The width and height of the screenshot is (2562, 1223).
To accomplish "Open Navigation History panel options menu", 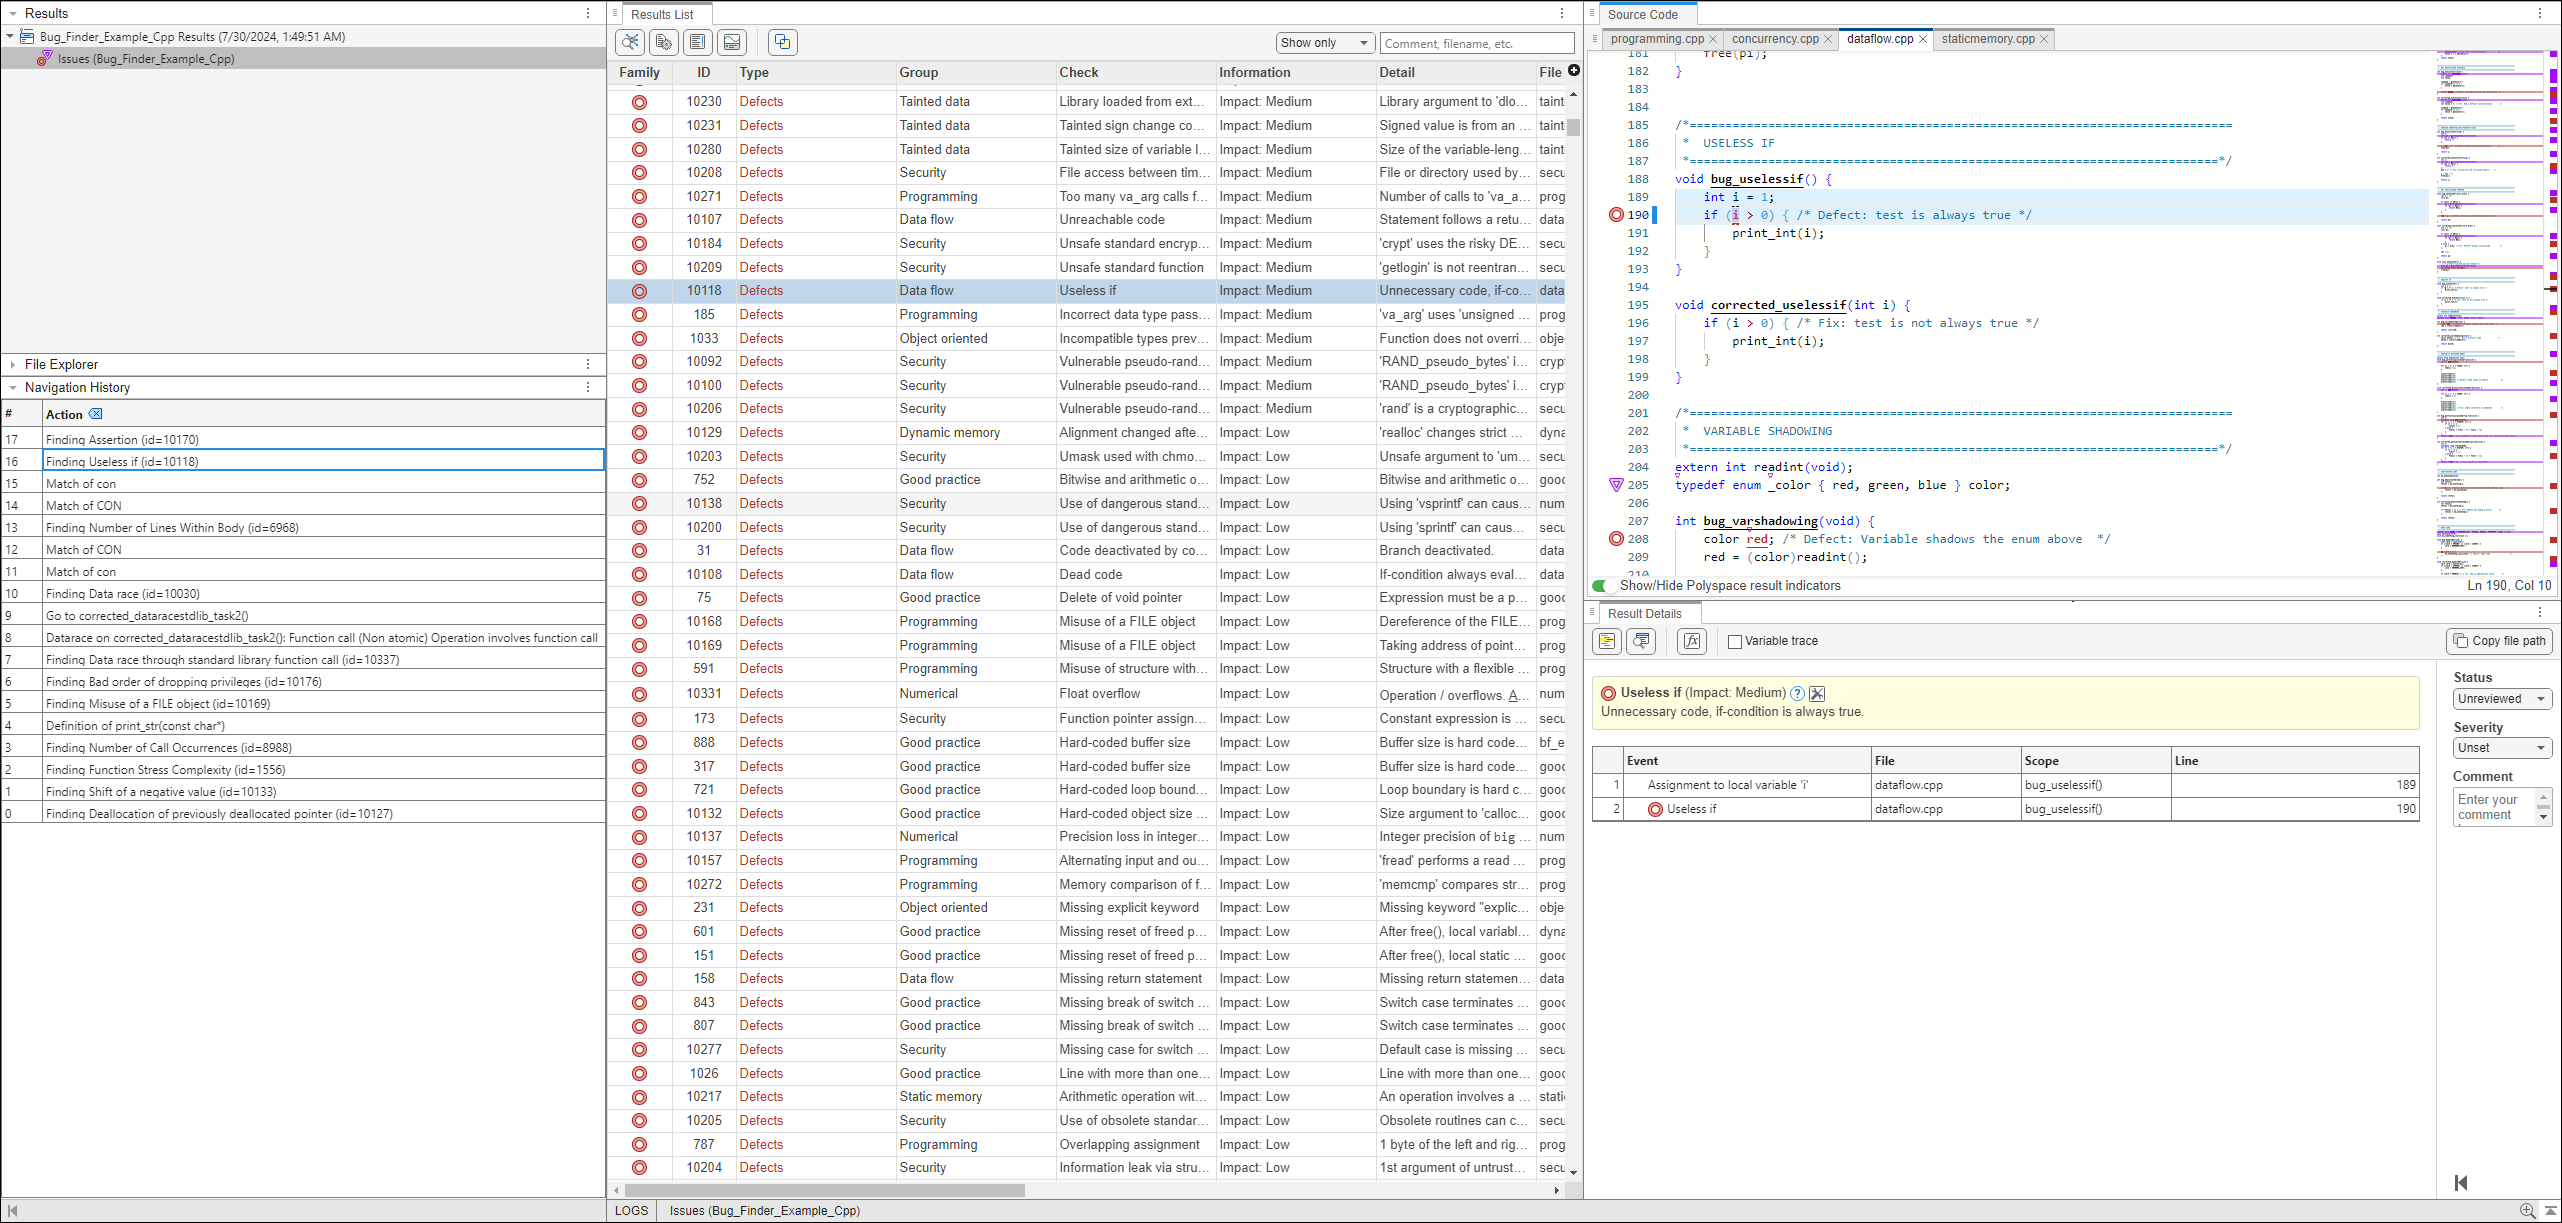I will pos(588,387).
